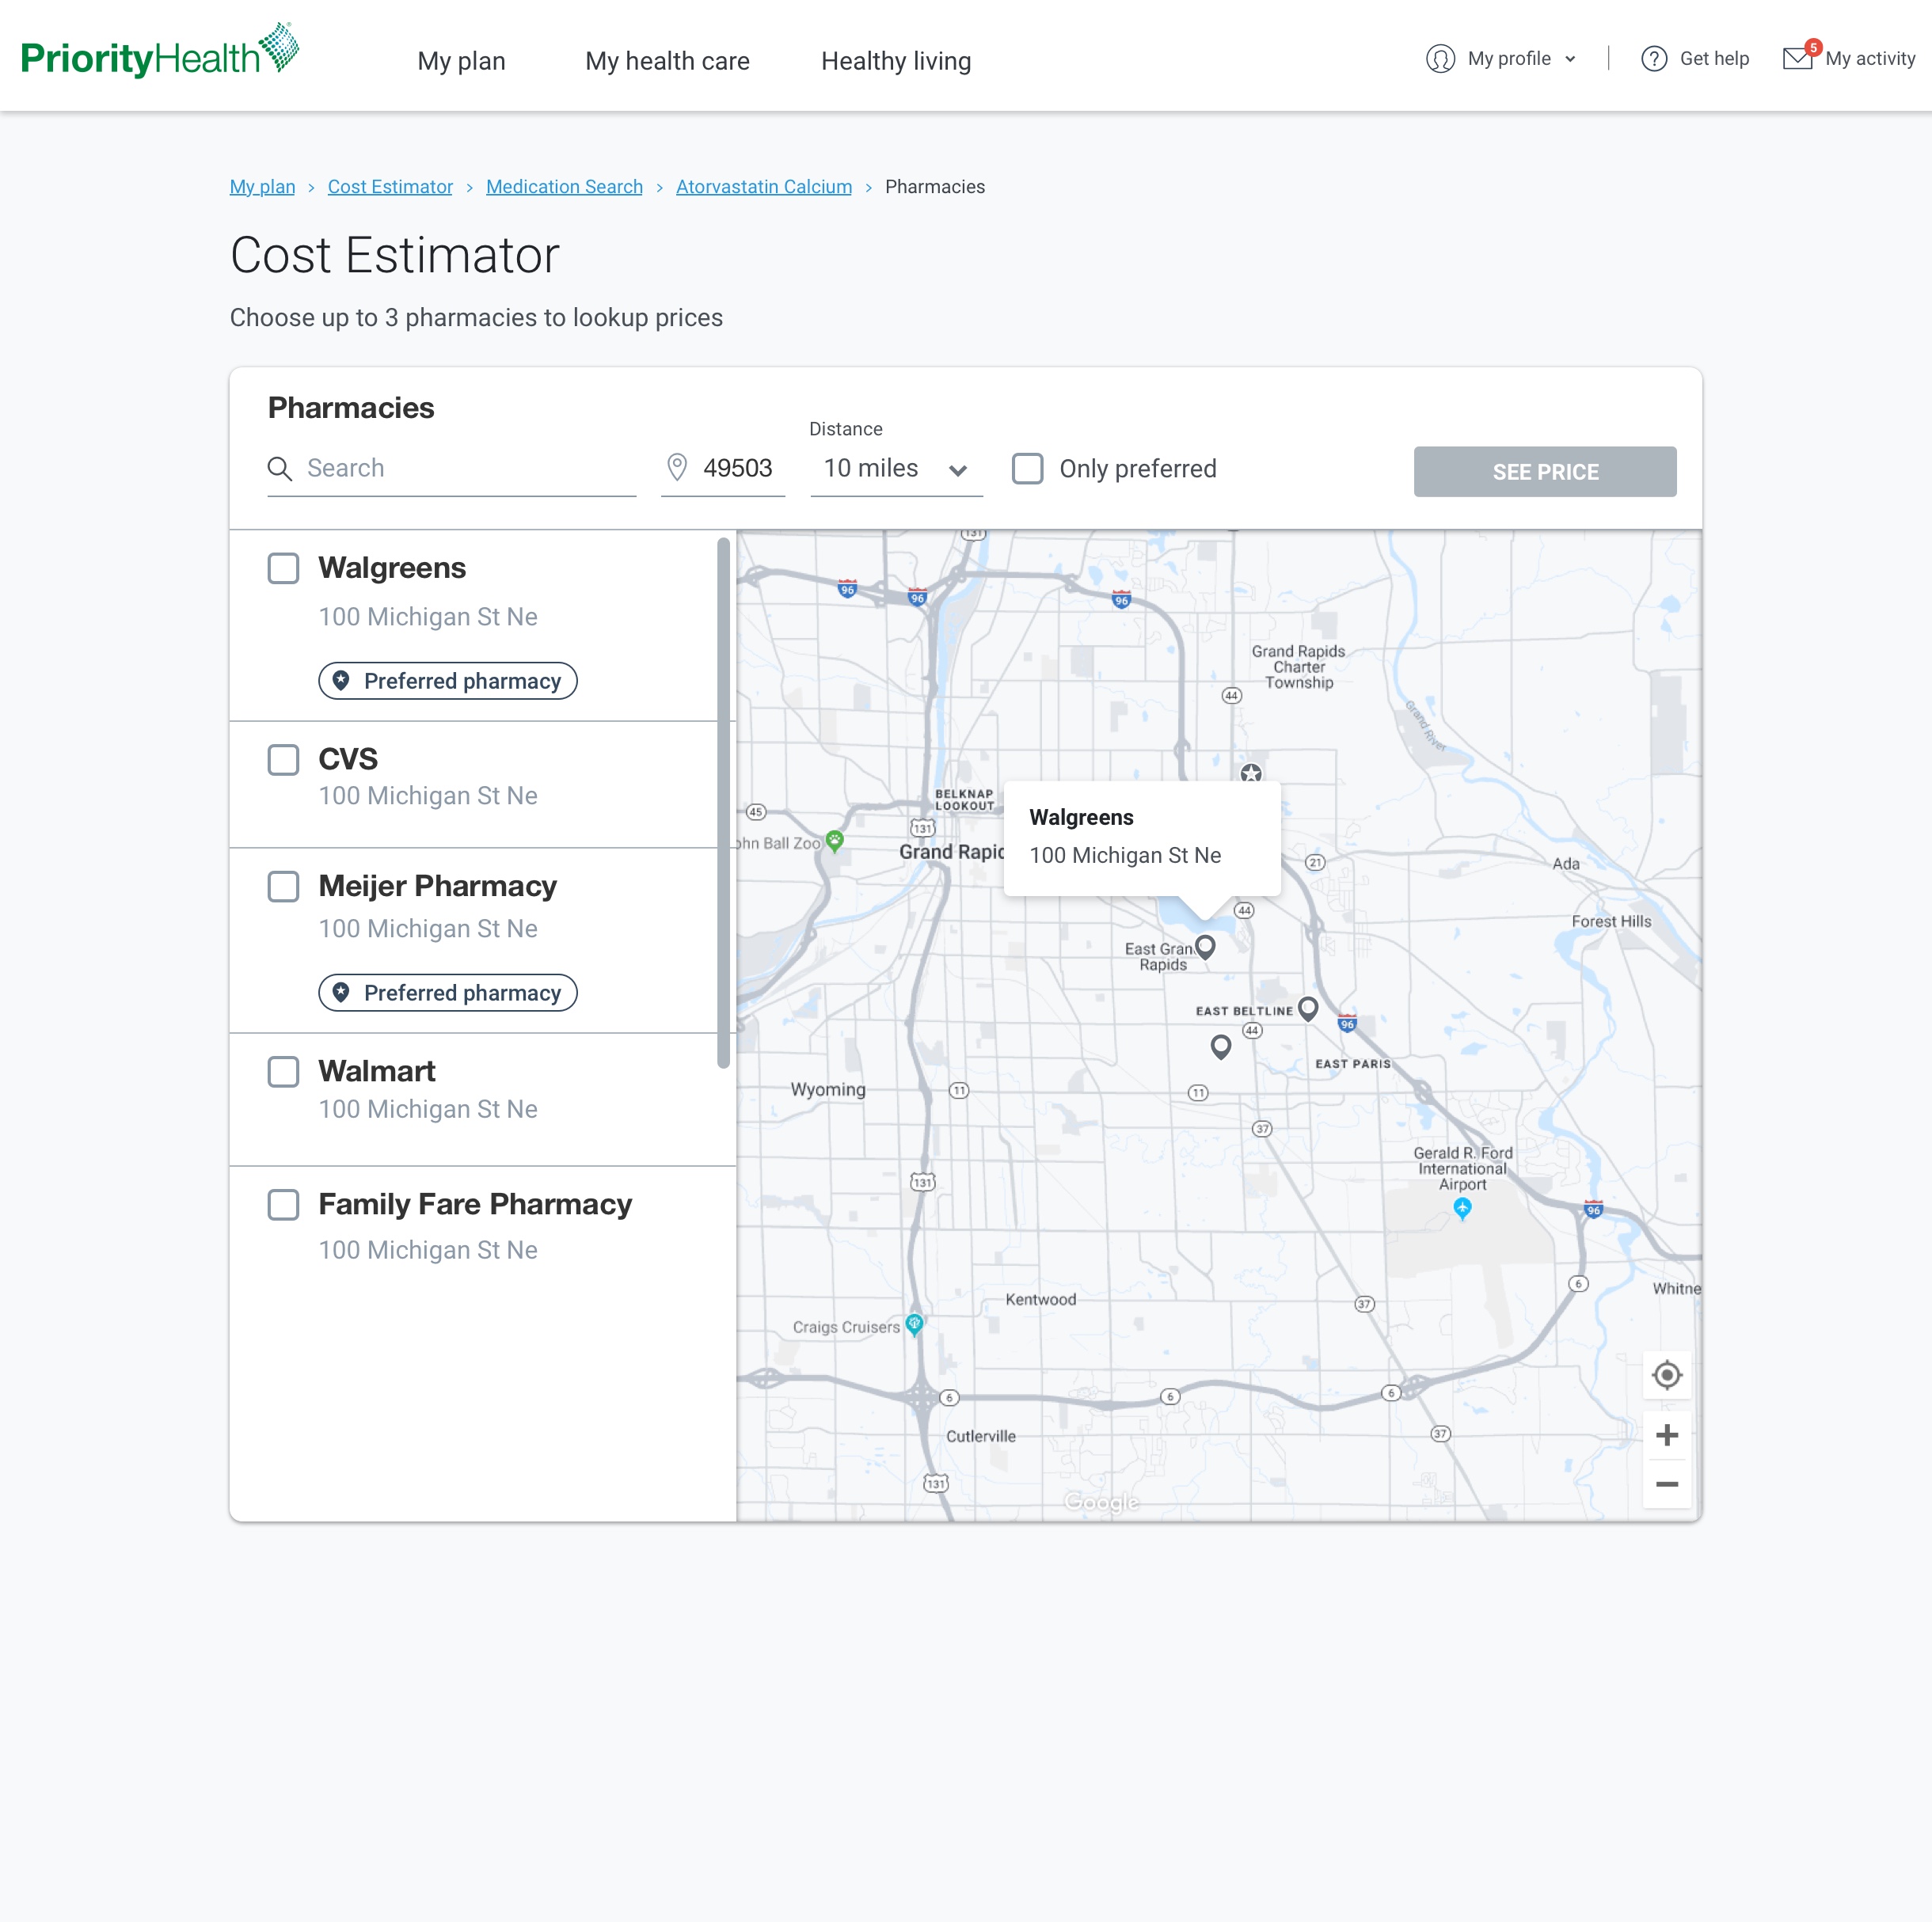Click the Get help link
The width and height of the screenshot is (1932, 1922).
pyautogui.click(x=1714, y=59)
